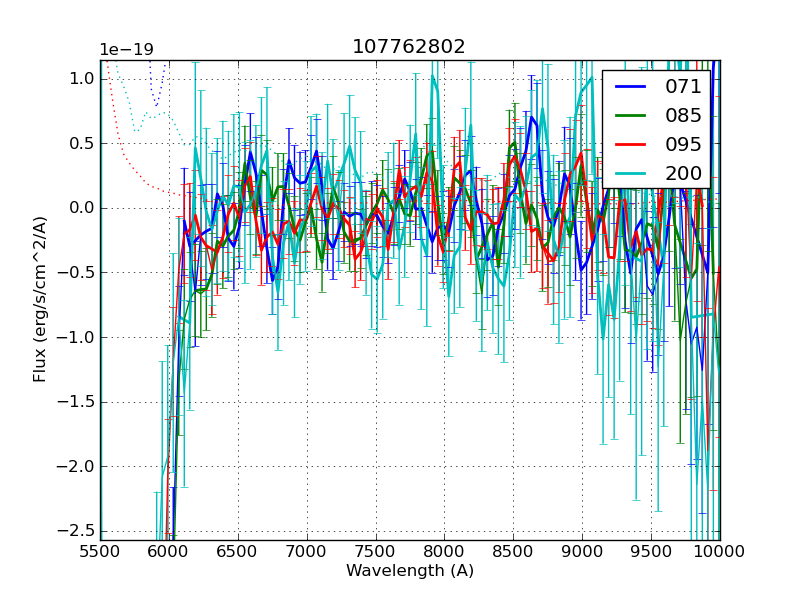Click the Flux (erg/s/cm^2/A) axis label
Screen dimensions: 800x600
[40, 300]
